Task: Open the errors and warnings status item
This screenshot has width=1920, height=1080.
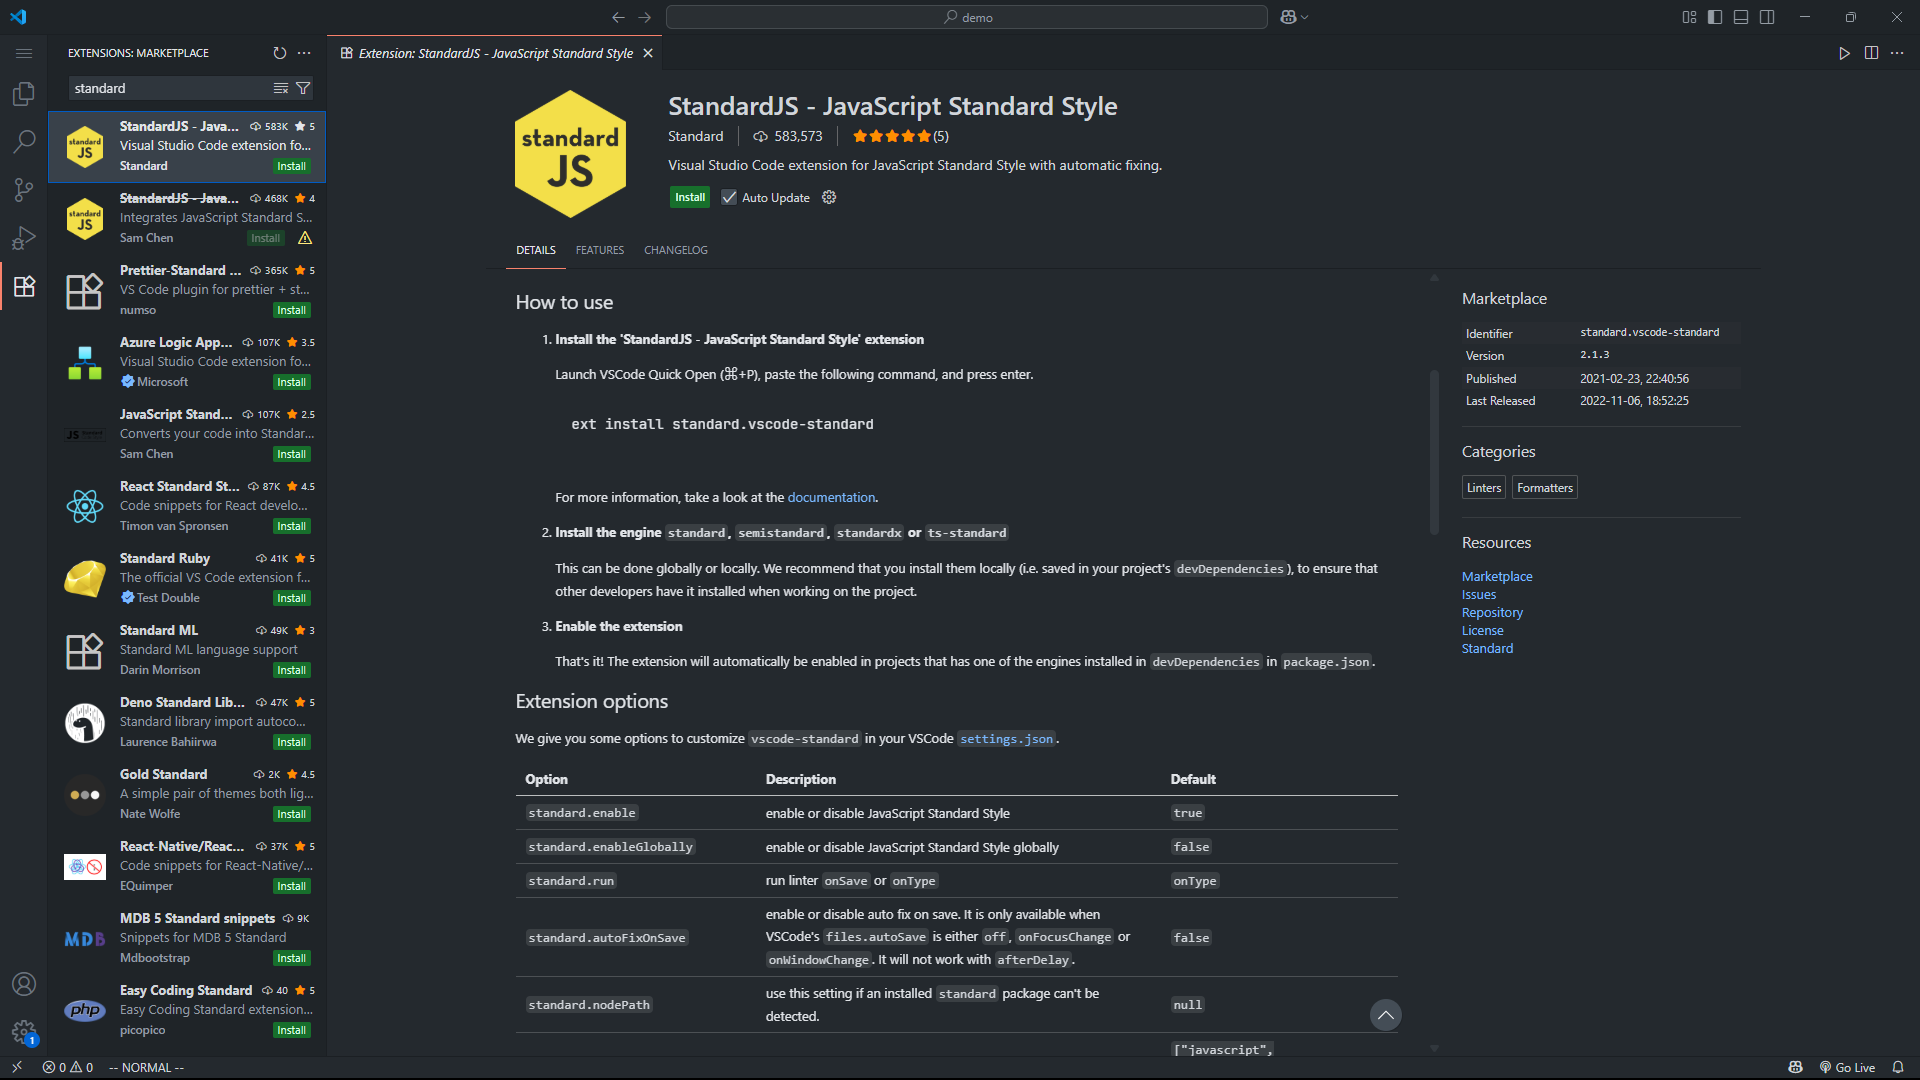Action: coord(68,1067)
